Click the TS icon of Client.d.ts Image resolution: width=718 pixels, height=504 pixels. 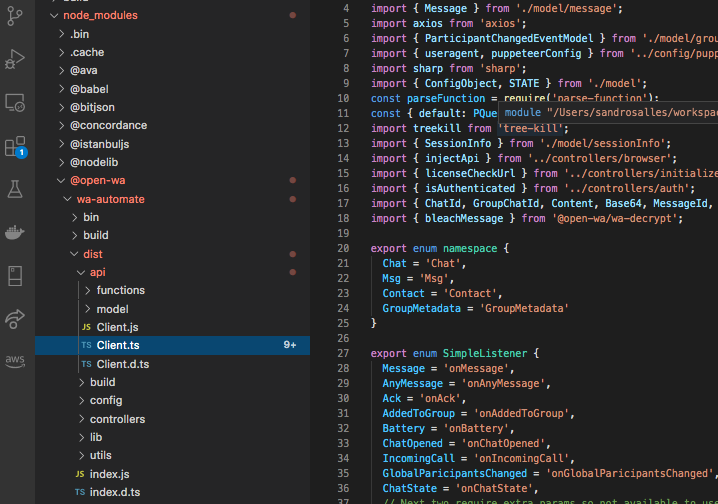point(87,364)
